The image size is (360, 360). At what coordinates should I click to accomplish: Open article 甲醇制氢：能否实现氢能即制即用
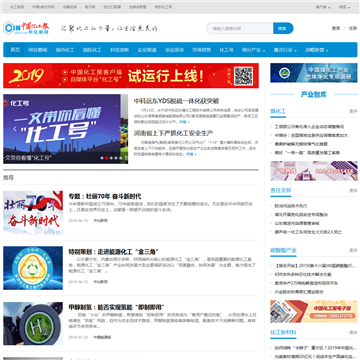[116, 307]
